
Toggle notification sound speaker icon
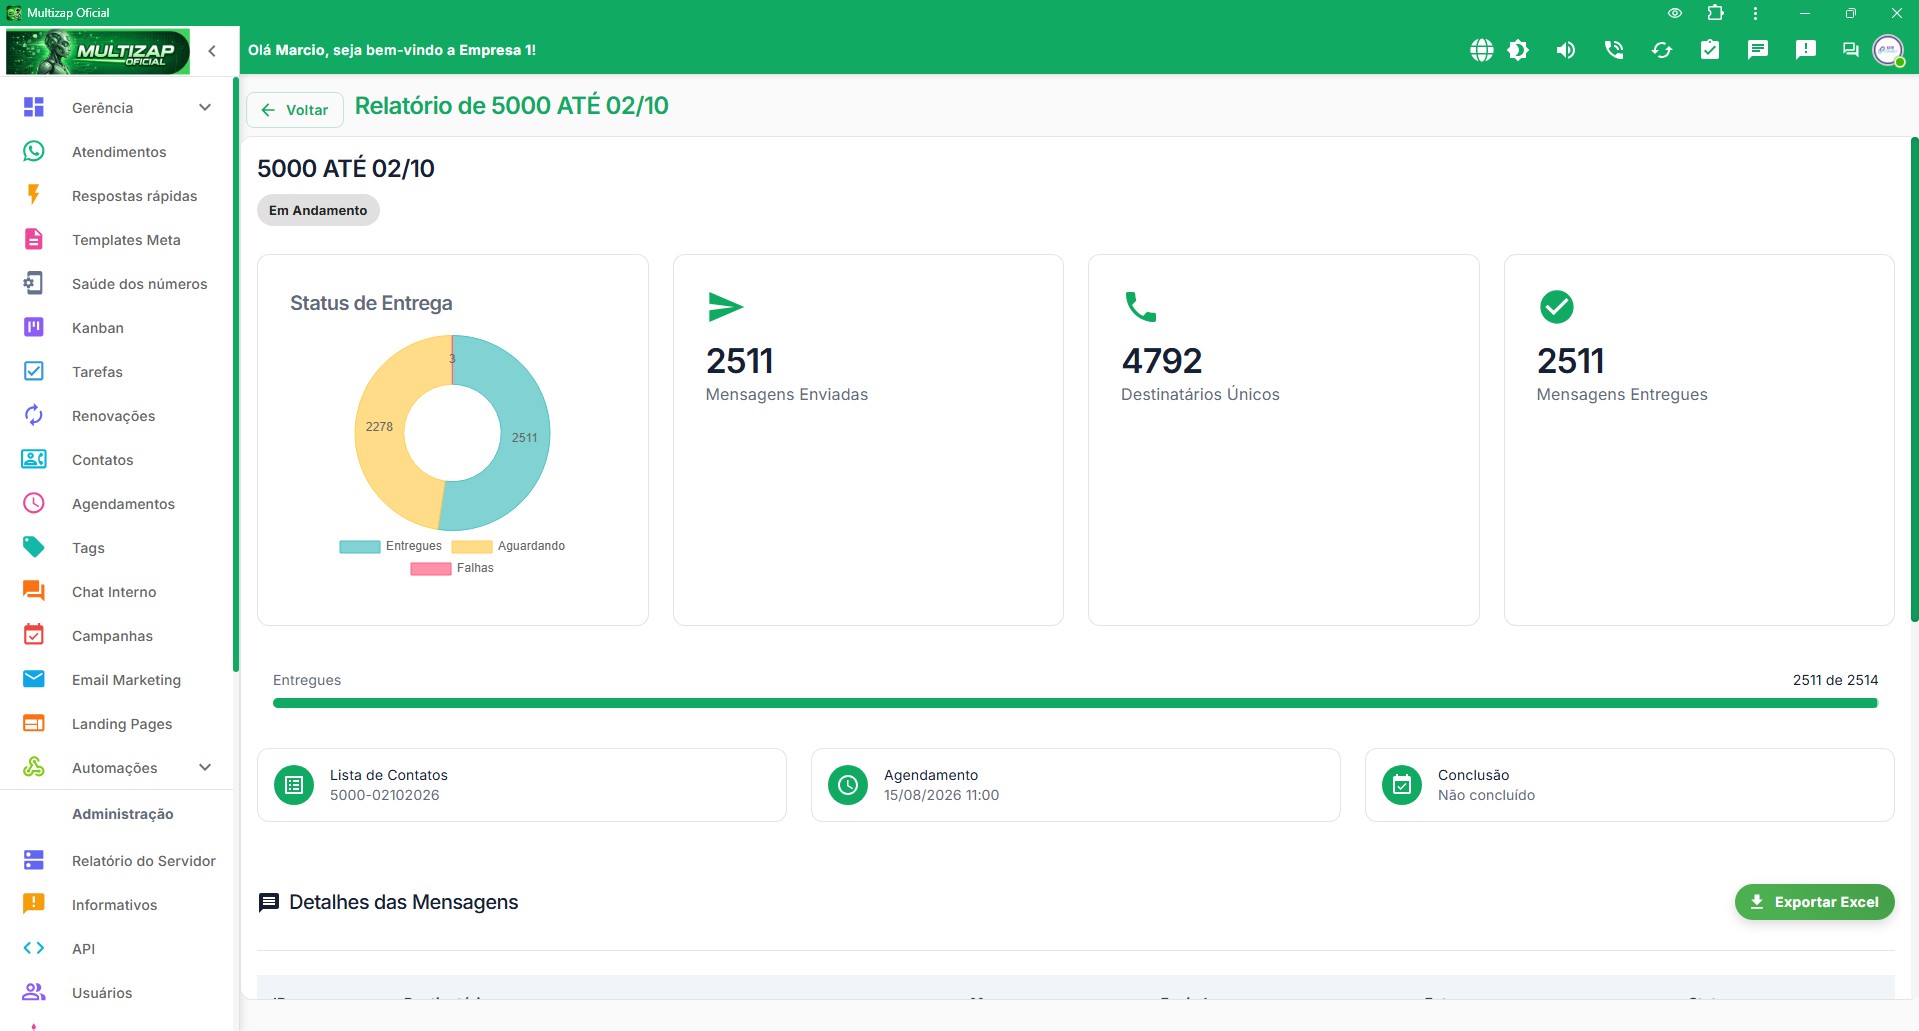(x=1566, y=50)
